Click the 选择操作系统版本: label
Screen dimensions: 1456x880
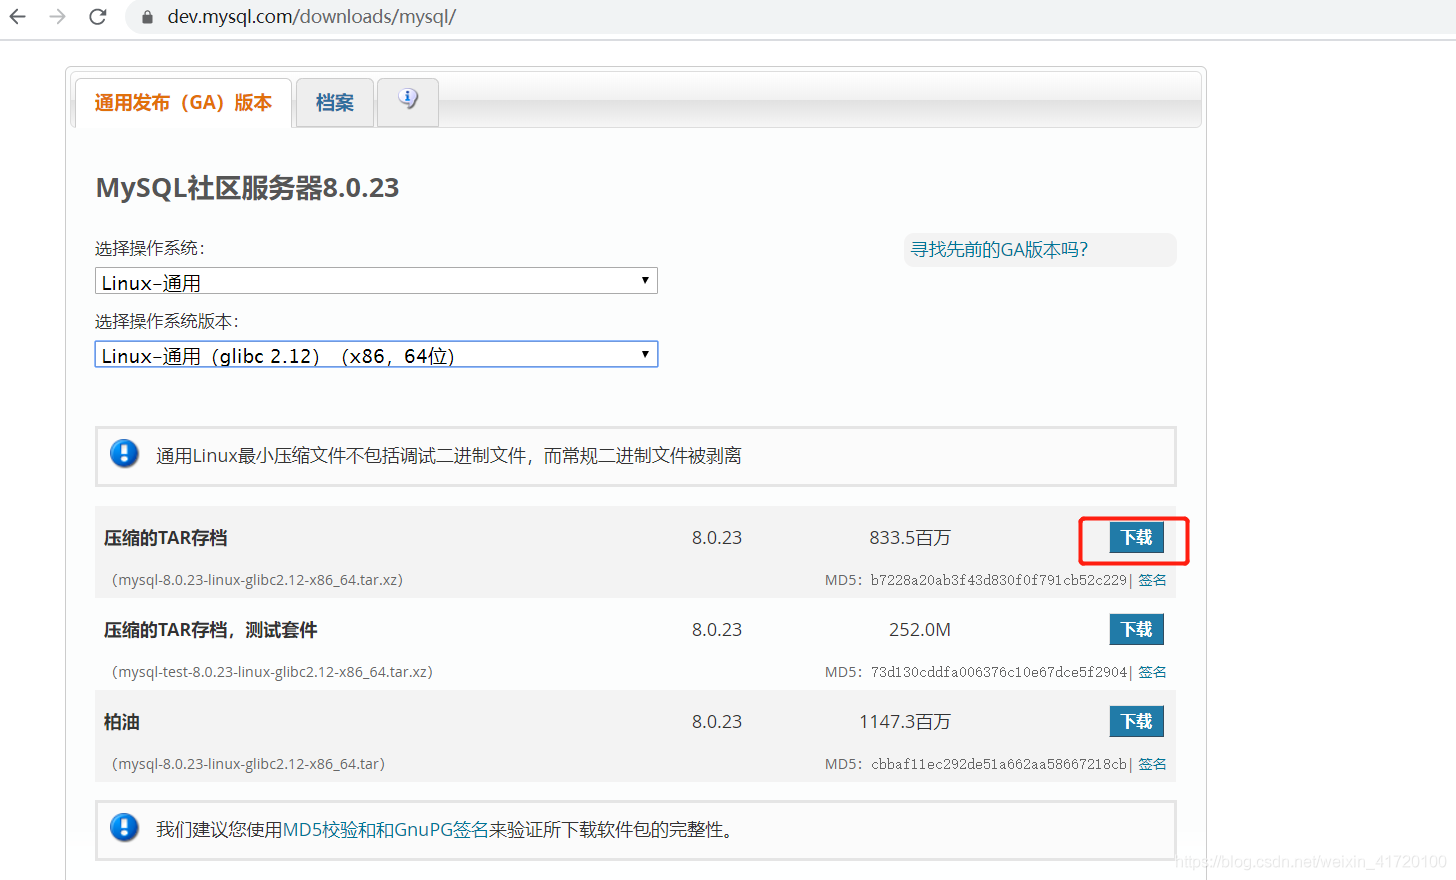tap(167, 321)
